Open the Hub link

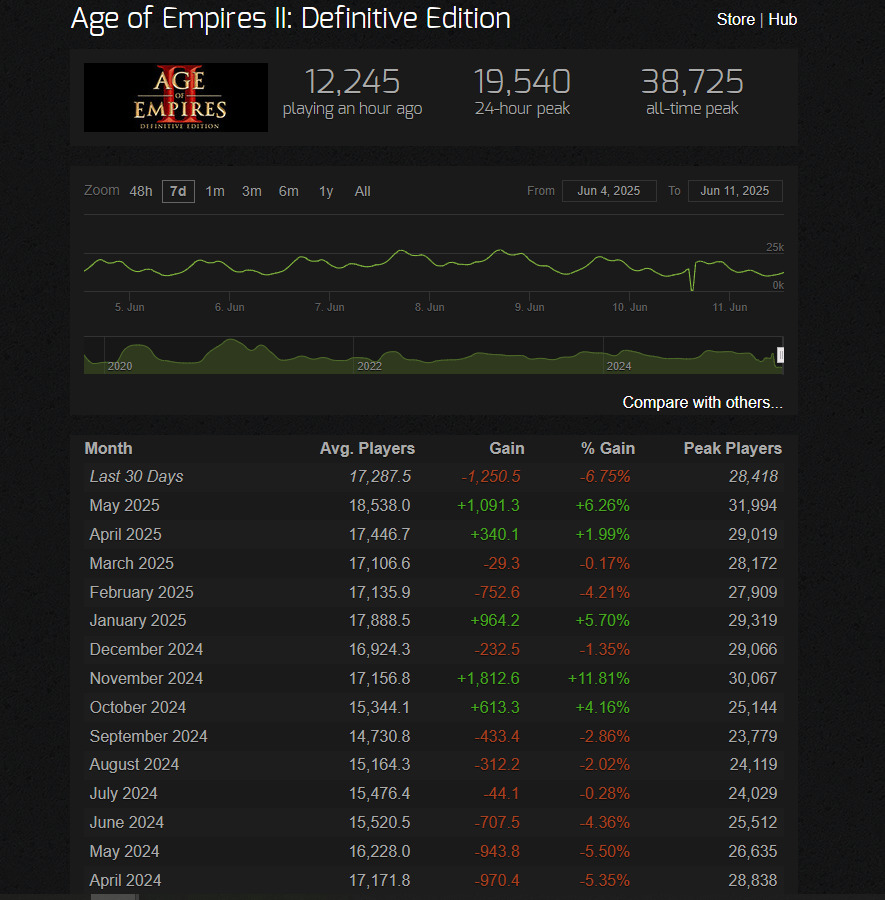point(782,20)
